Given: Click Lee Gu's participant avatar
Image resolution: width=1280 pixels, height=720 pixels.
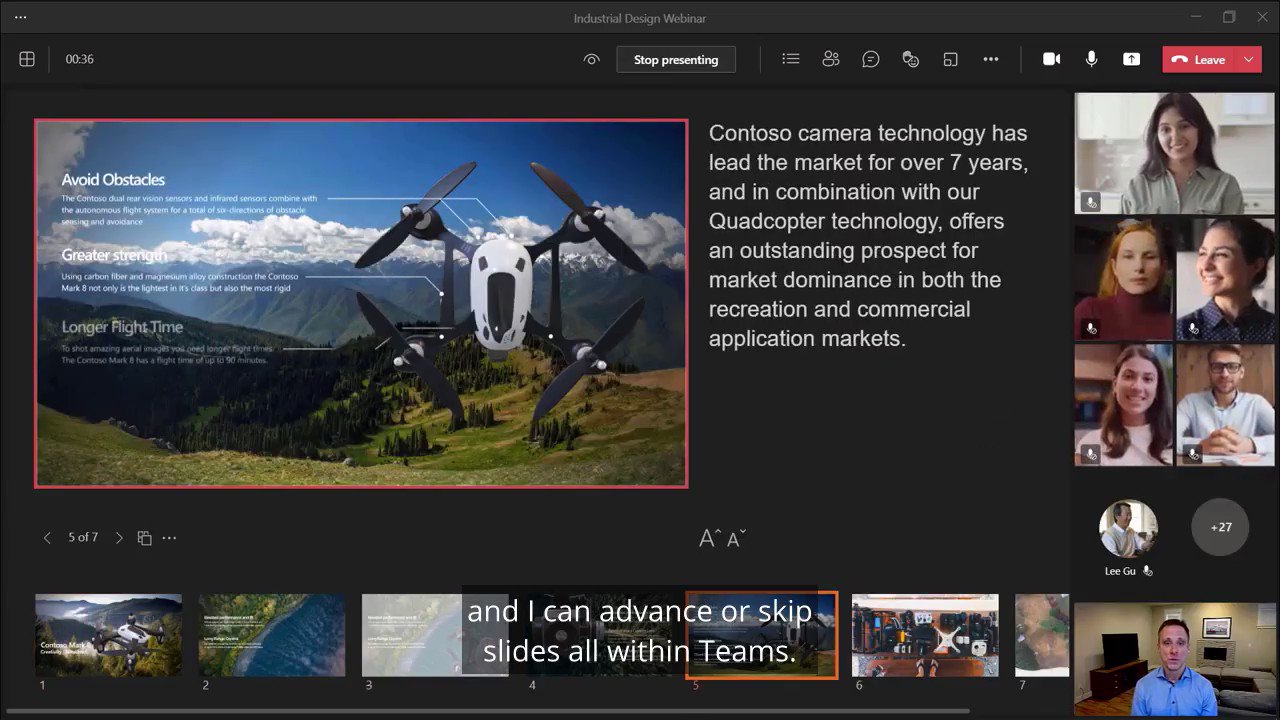Looking at the screenshot, I should (x=1129, y=528).
